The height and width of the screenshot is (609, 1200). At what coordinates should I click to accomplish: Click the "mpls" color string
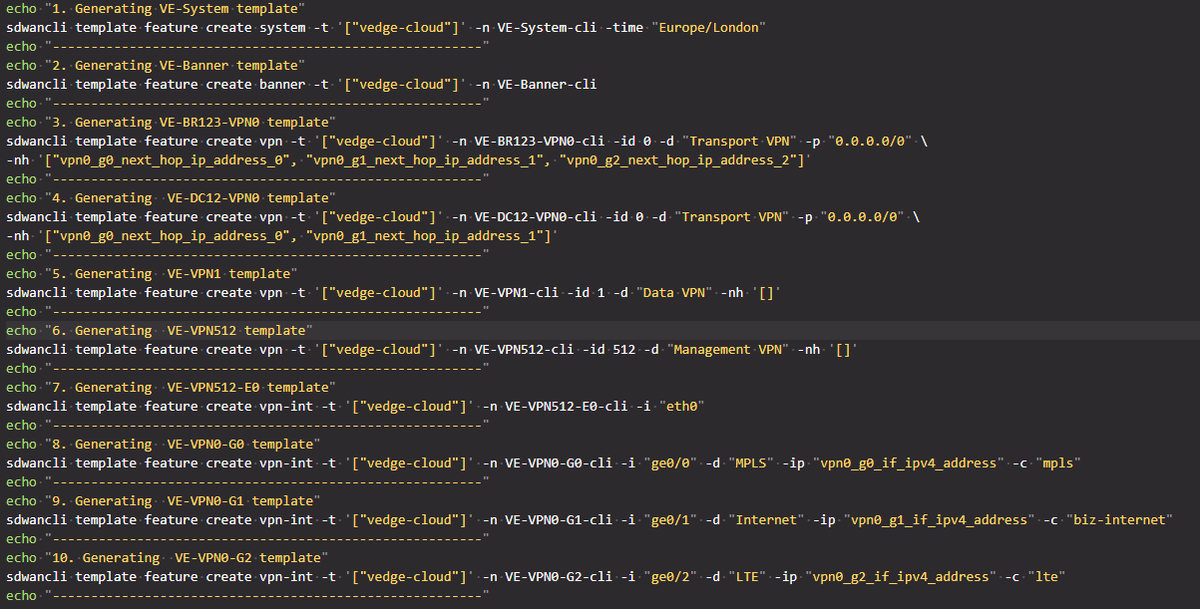coord(1057,465)
